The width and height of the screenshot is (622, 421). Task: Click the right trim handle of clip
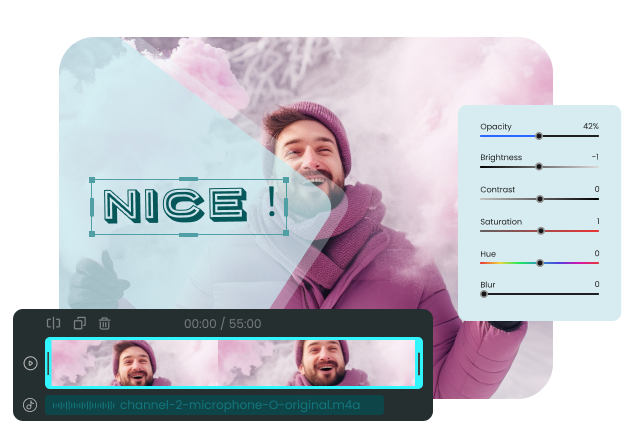tap(419, 363)
